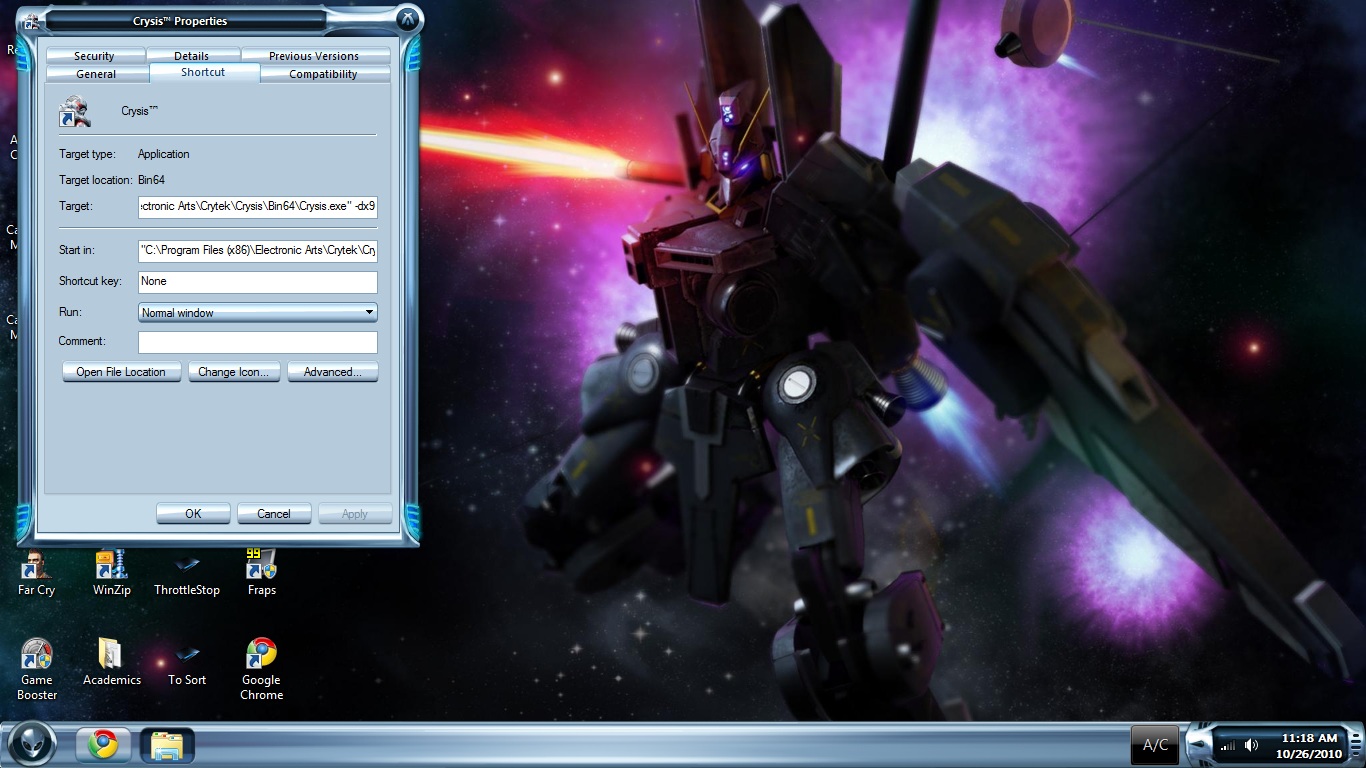Open the Advanced shortcut options
Viewport: 1366px width, 768px height.
point(333,372)
